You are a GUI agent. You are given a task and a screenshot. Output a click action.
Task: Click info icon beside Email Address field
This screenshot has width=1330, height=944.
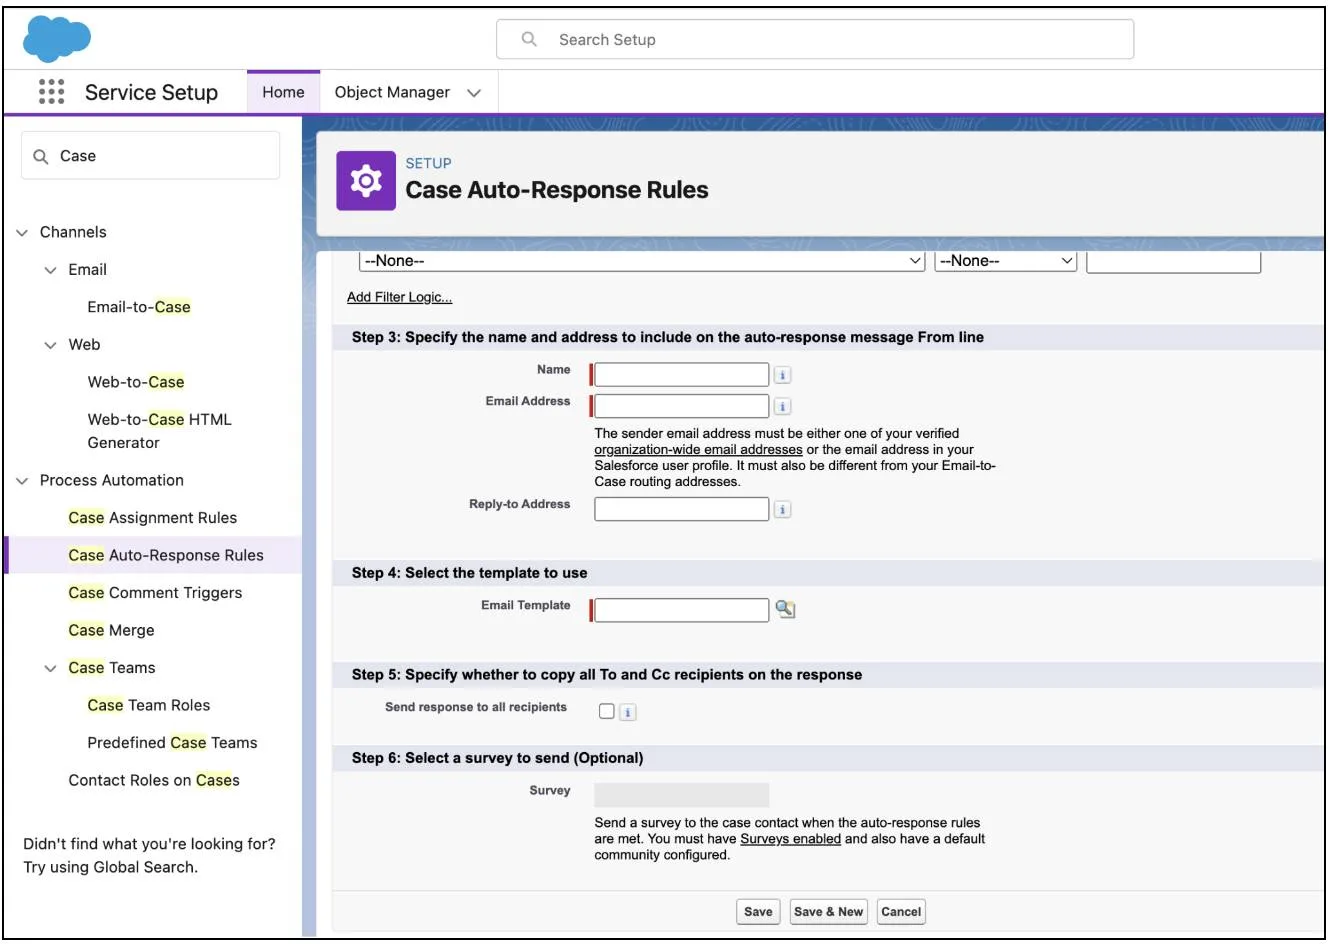pos(783,407)
